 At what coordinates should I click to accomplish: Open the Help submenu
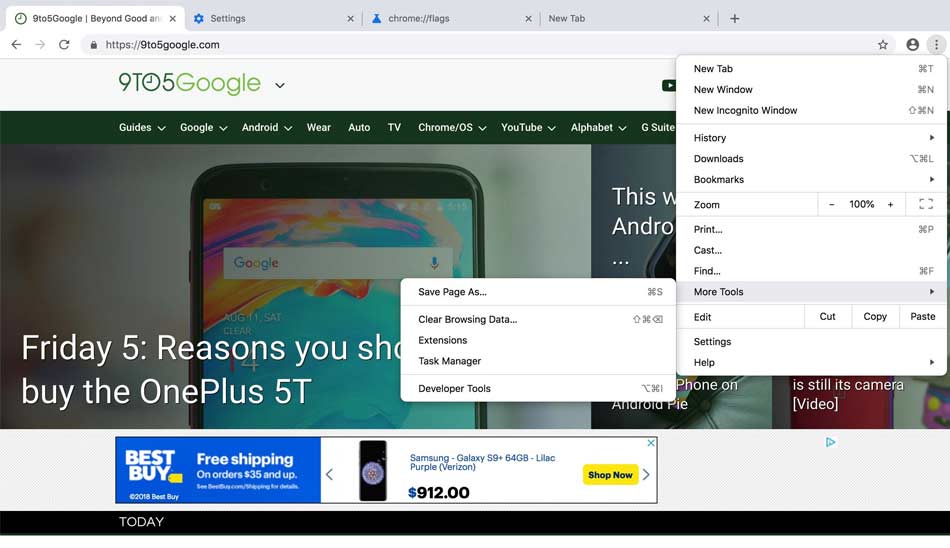pyautogui.click(x=811, y=363)
